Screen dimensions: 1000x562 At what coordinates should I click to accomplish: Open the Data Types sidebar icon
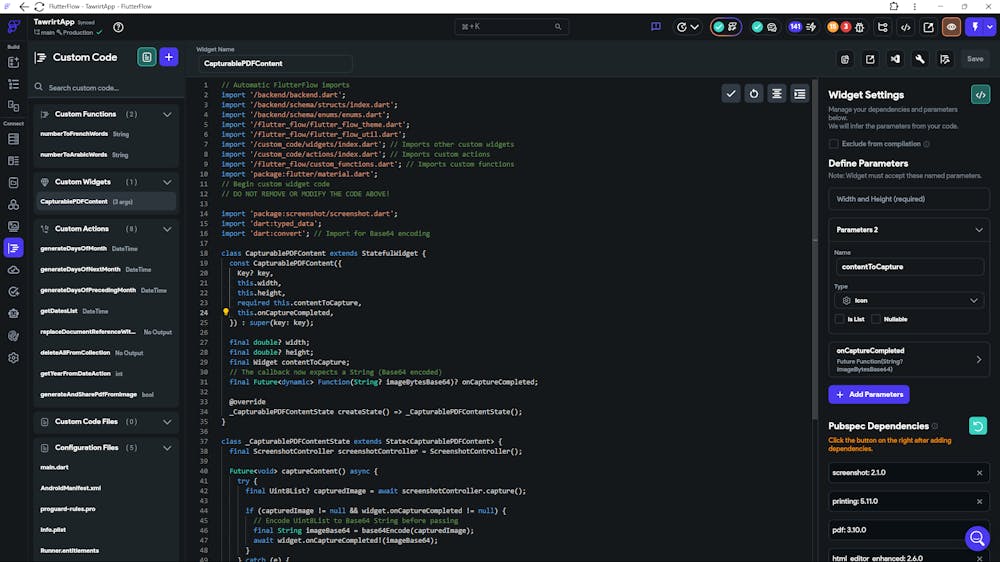pyautogui.click(x=13, y=161)
